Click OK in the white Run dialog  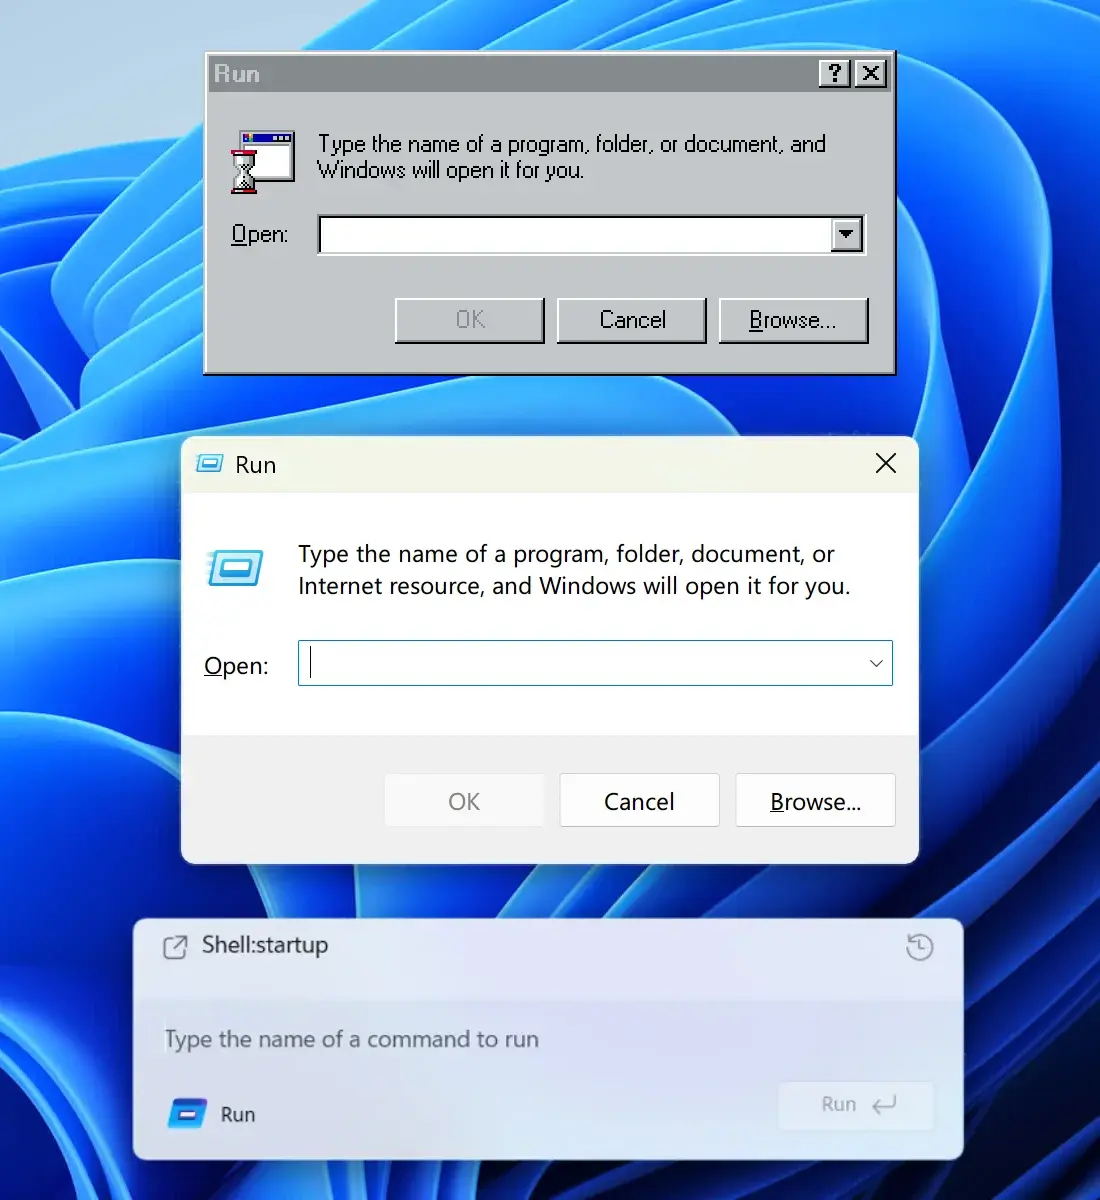coord(464,801)
